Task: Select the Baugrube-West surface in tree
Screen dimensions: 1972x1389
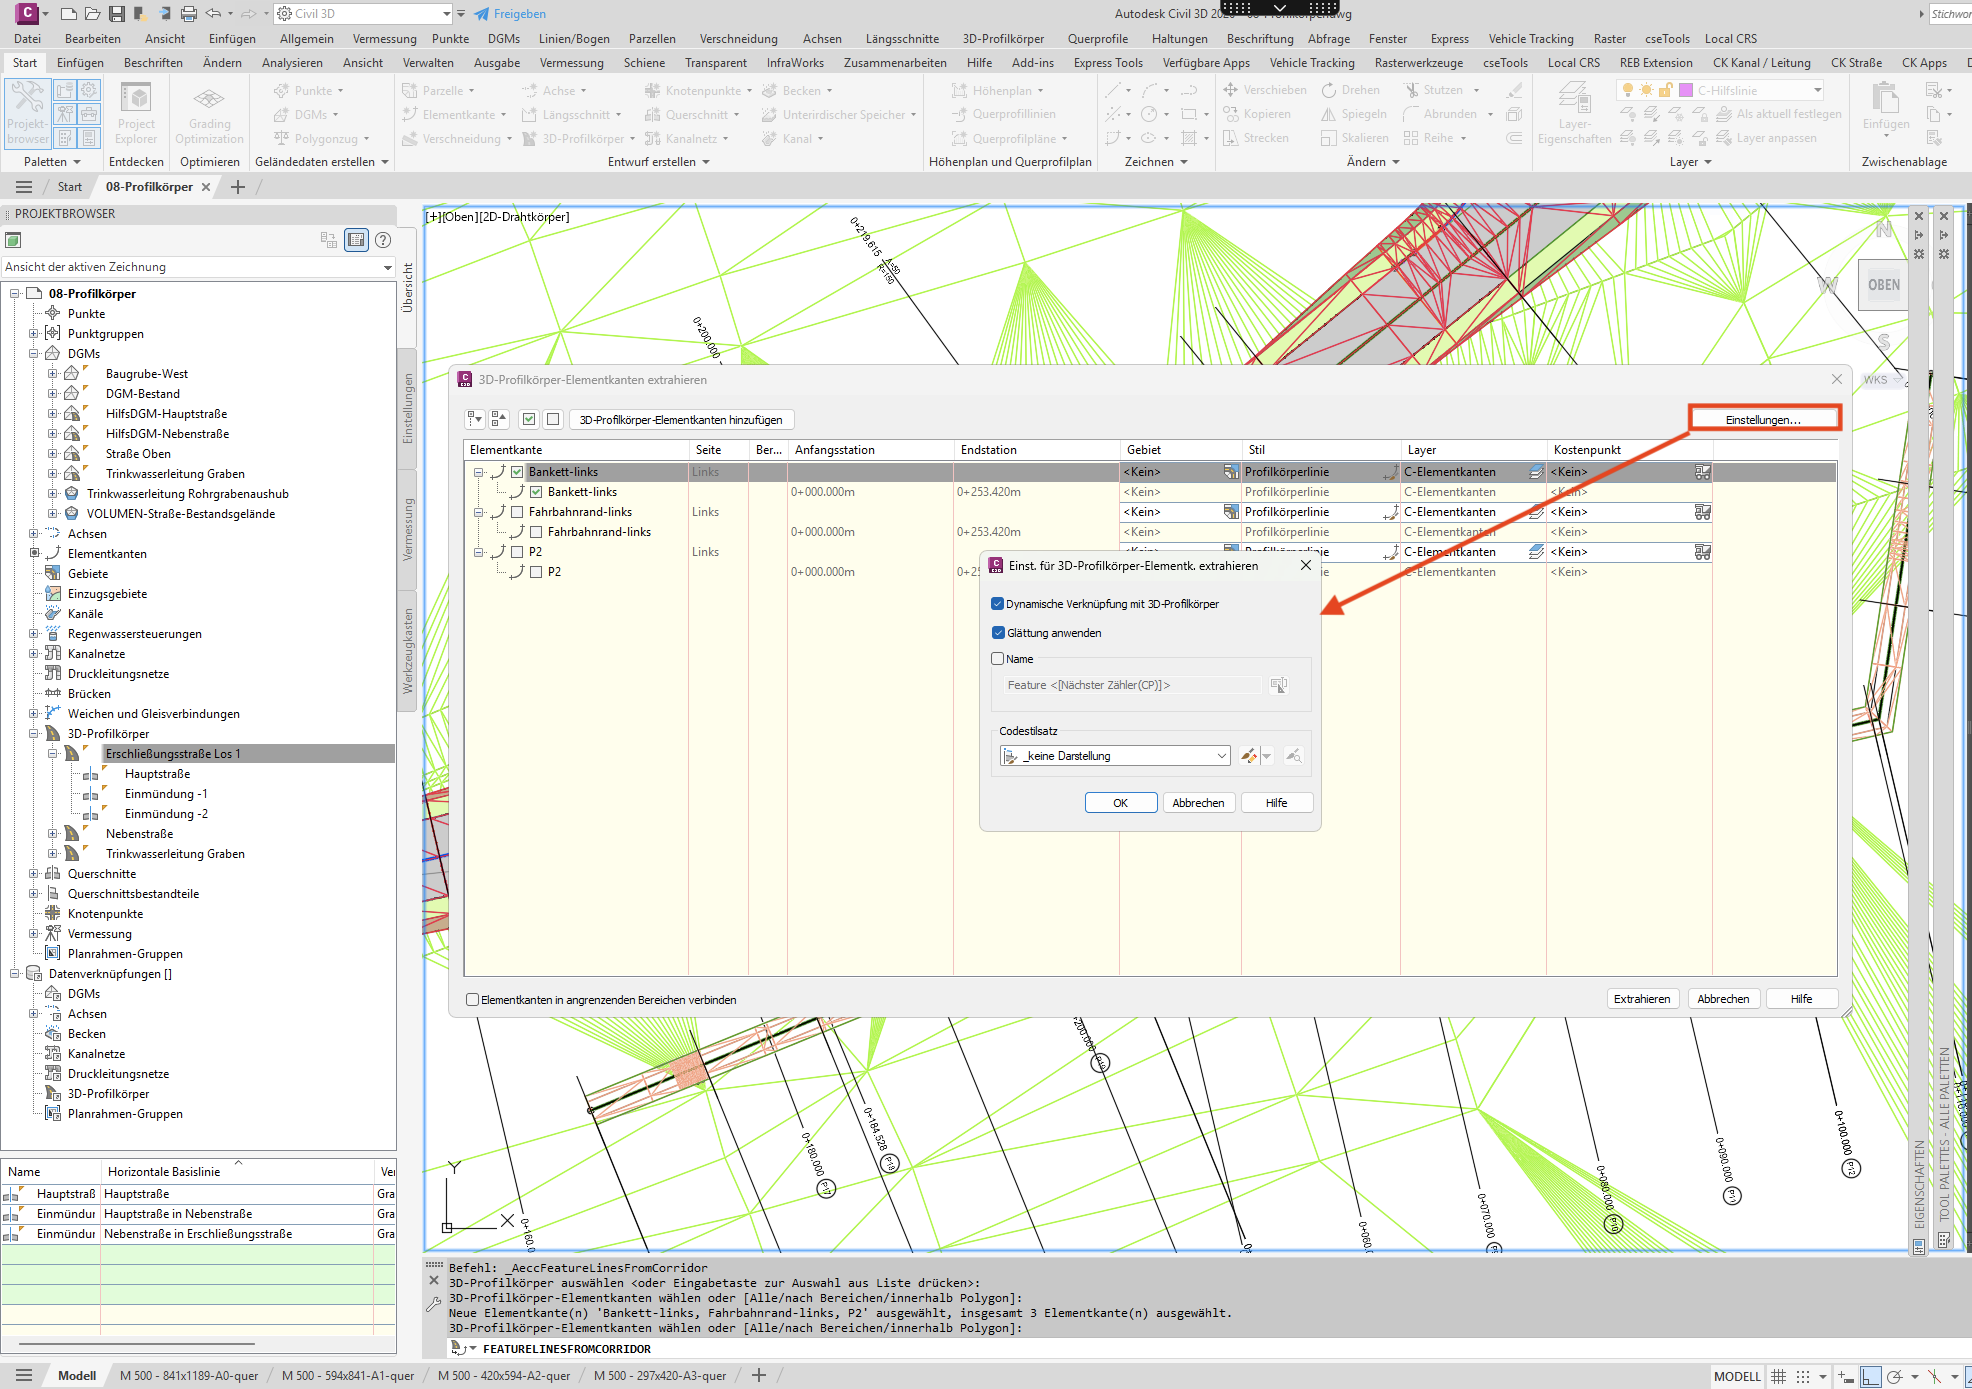Action: 147,374
